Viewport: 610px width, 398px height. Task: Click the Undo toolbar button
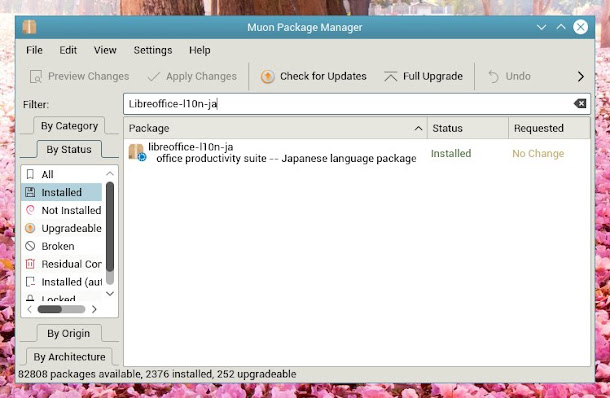click(509, 76)
